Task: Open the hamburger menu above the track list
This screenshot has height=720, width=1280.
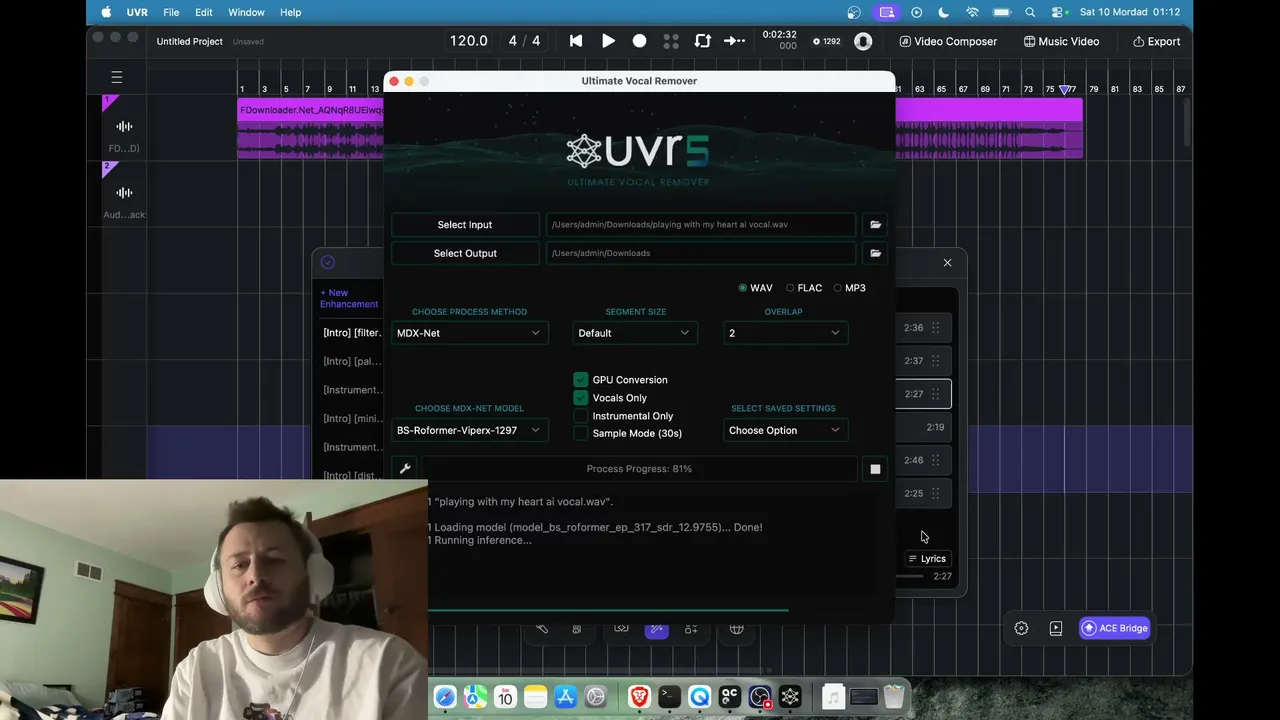Action: pos(117,77)
